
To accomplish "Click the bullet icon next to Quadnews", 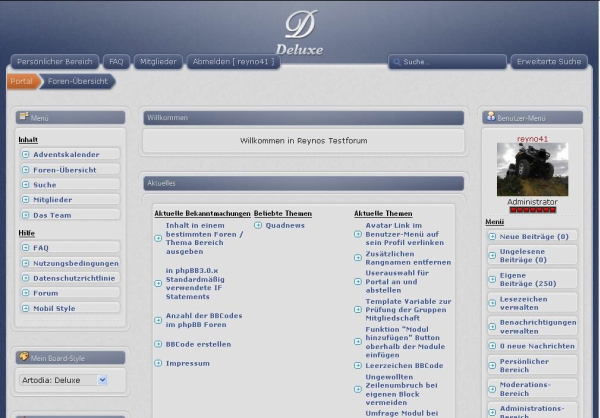I will [x=258, y=226].
